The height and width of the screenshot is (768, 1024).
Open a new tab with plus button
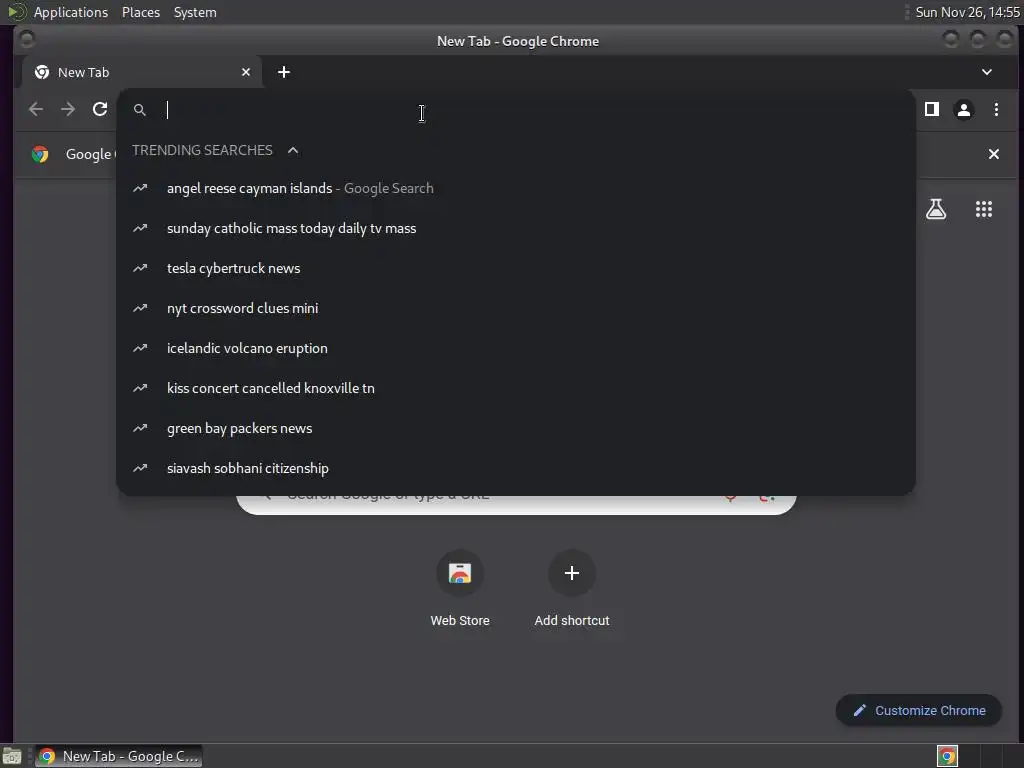point(283,72)
